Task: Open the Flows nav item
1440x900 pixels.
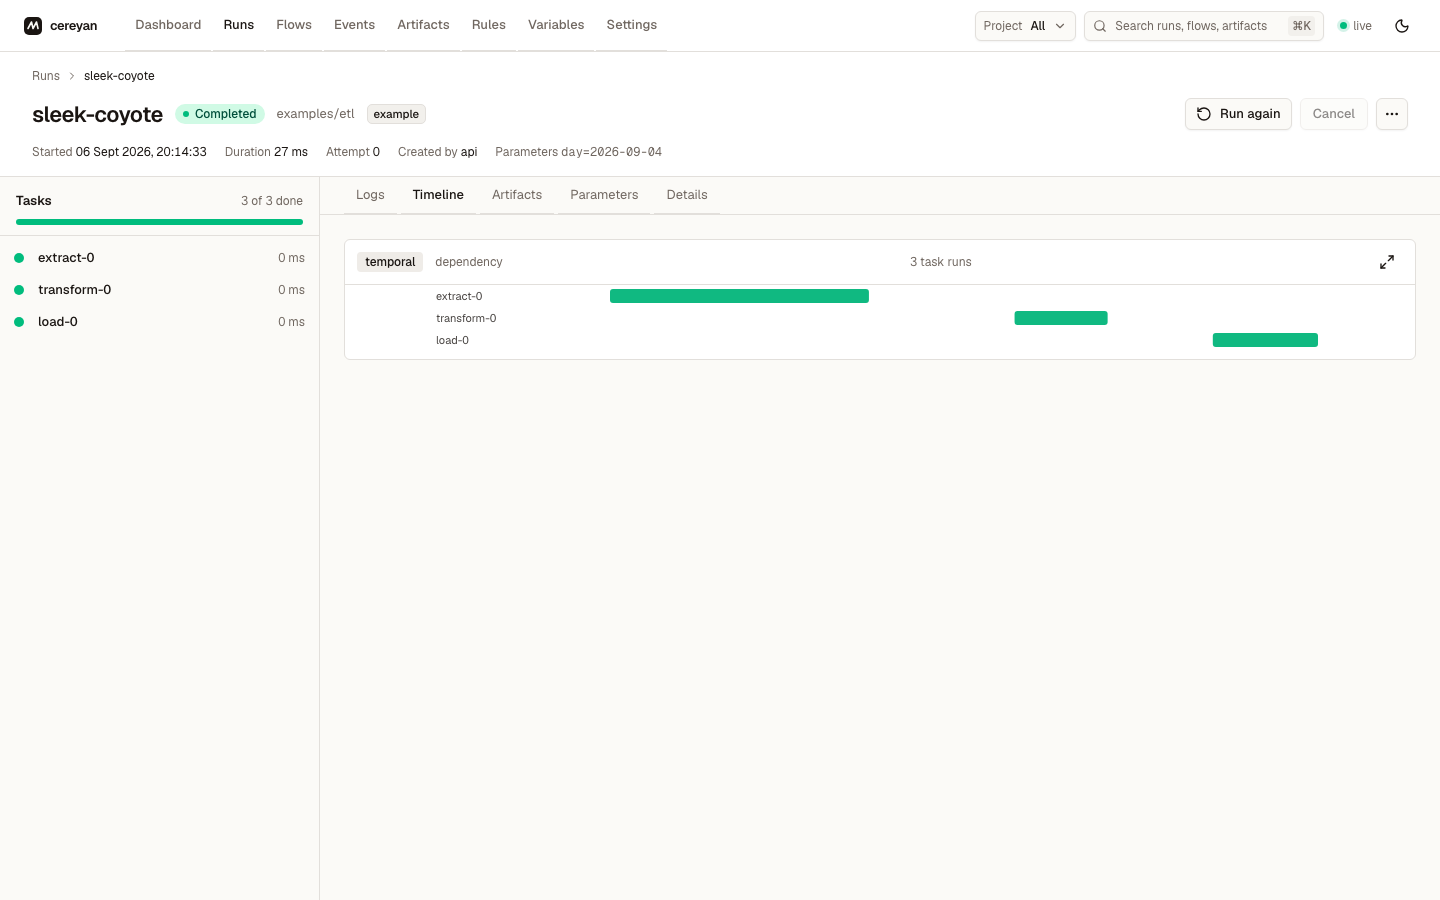Action: [x=294, y=25]
